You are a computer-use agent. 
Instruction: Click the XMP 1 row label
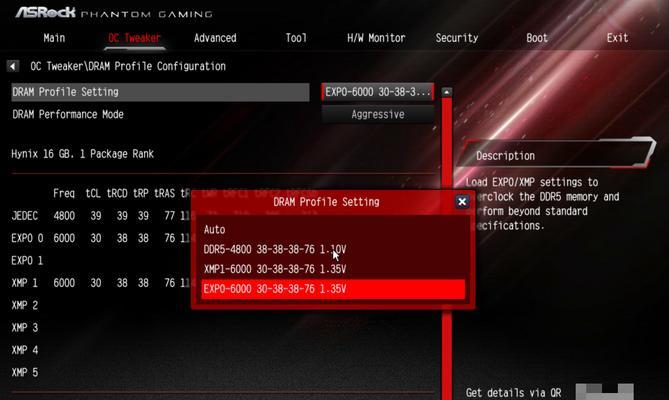[24, 283]
